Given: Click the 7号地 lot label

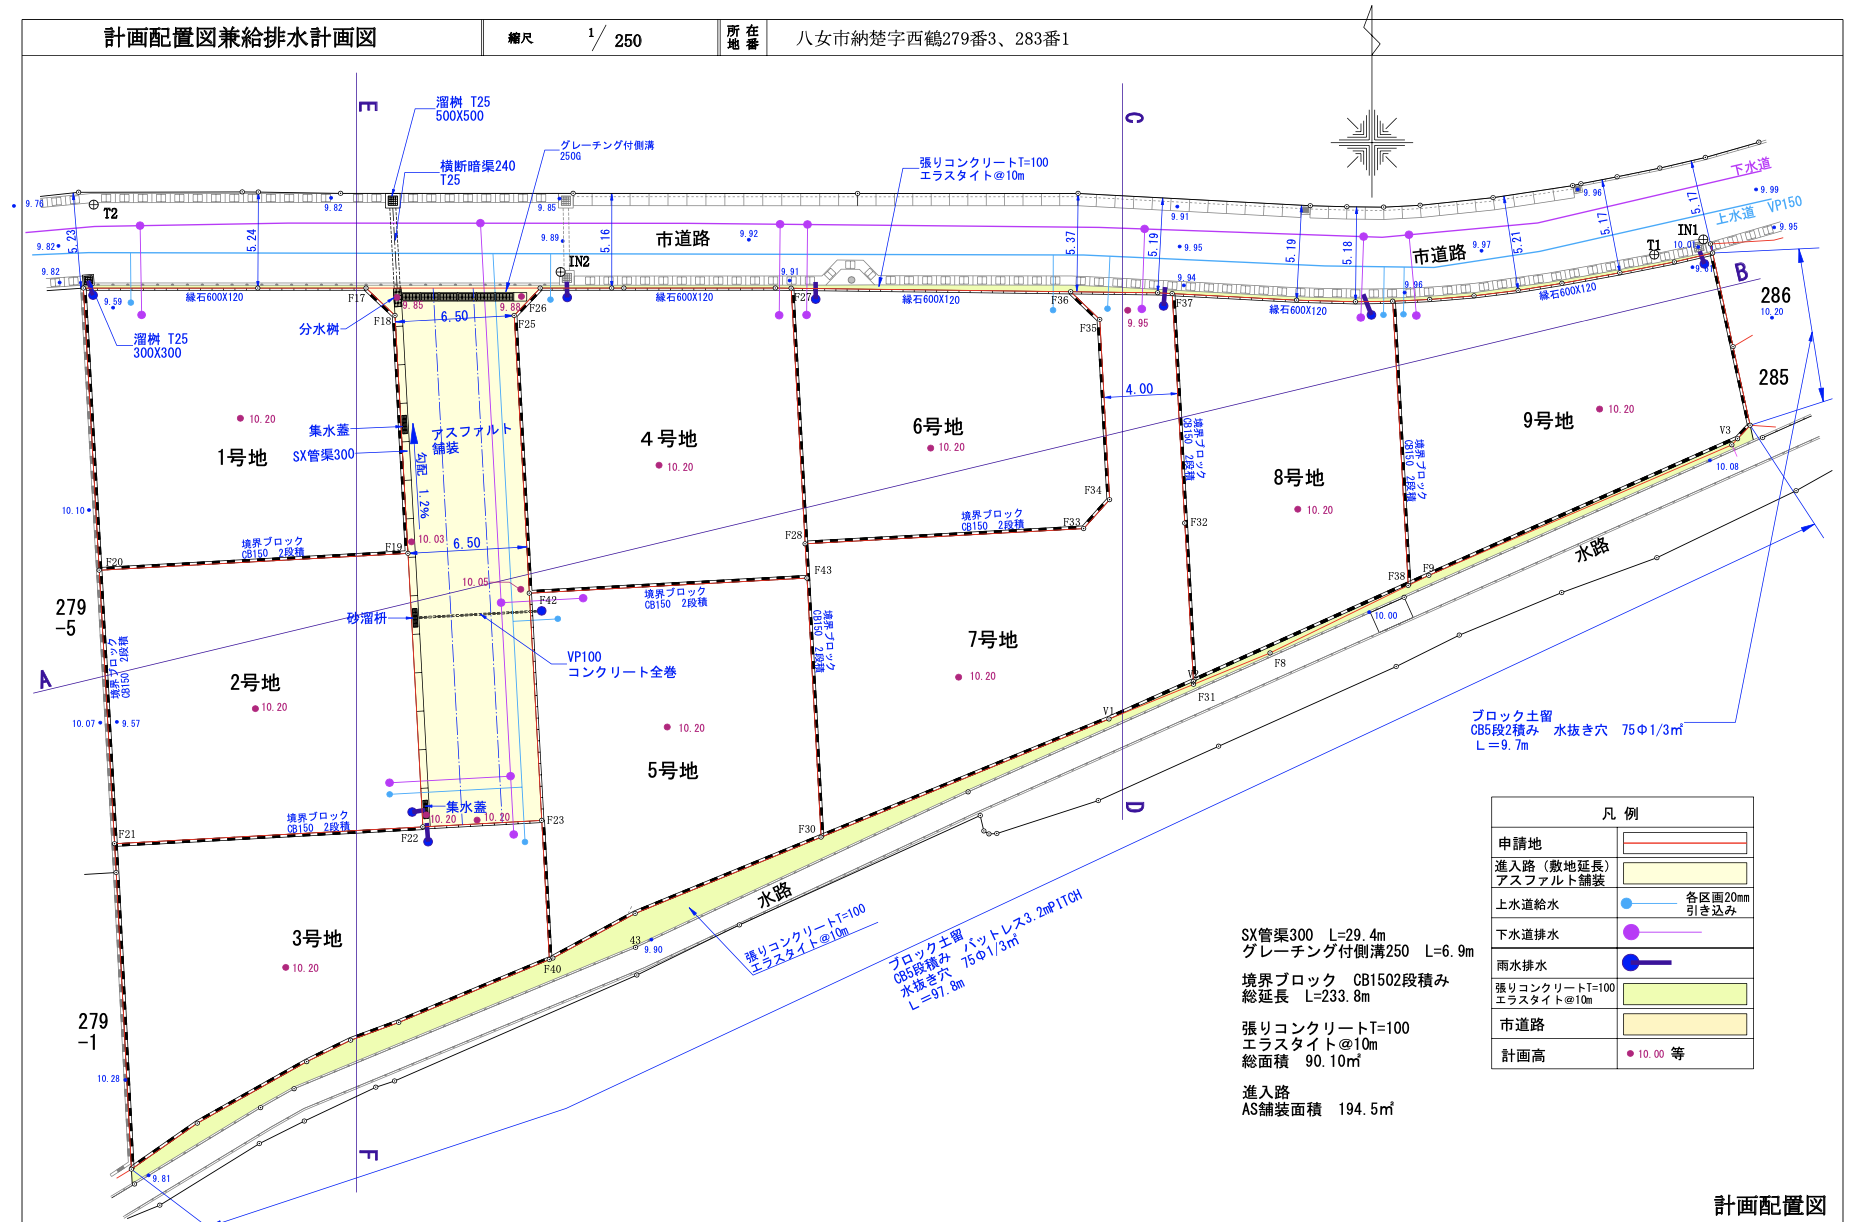Looking at the screenshot, I should (992, 640).
